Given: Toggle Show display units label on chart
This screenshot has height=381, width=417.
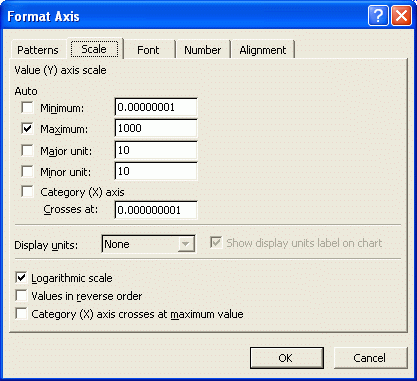Looking at the screenshot, I should (x=216, y=242).
